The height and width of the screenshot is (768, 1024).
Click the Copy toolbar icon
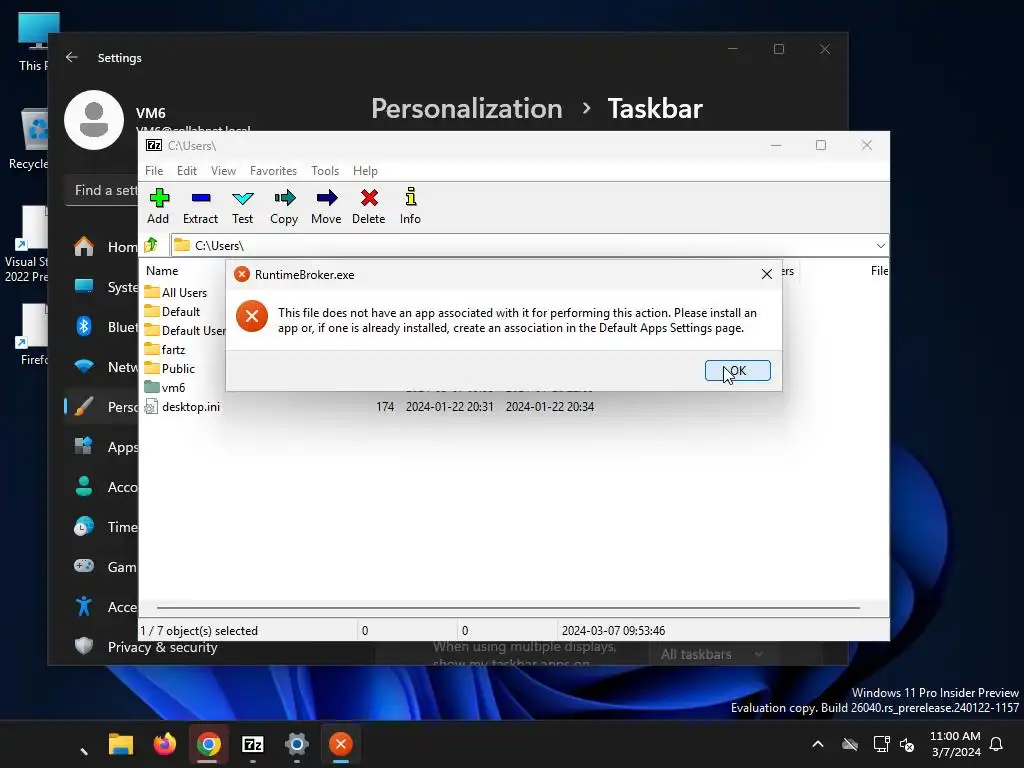[x=284, y=206]
